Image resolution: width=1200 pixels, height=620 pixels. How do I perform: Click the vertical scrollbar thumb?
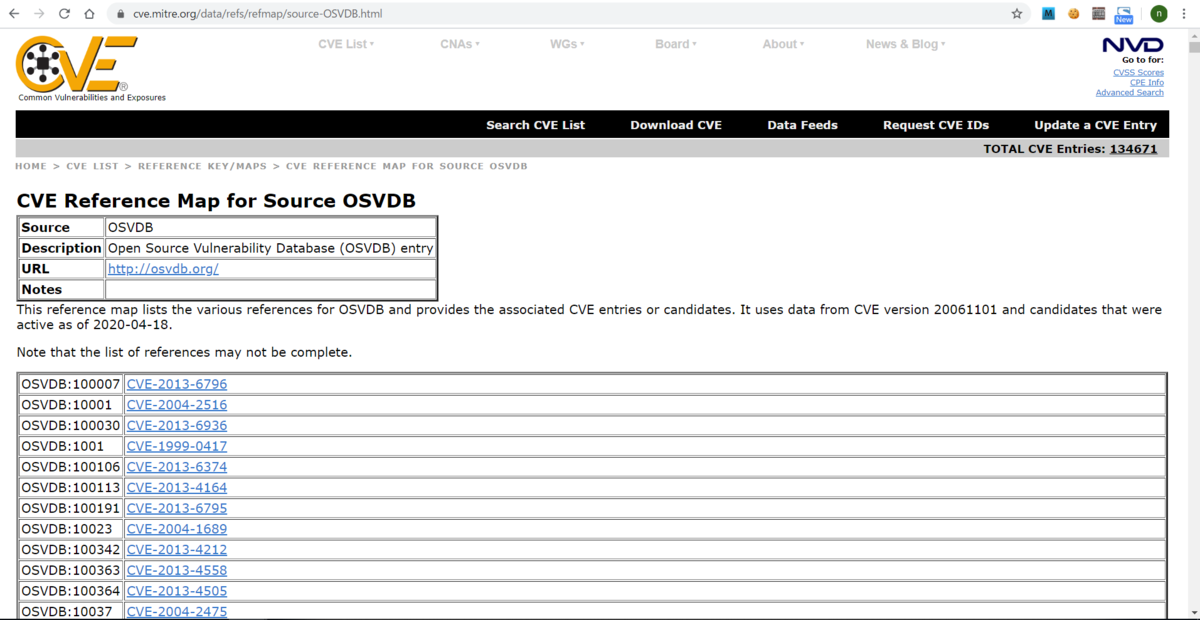(x=1193, y=46)
